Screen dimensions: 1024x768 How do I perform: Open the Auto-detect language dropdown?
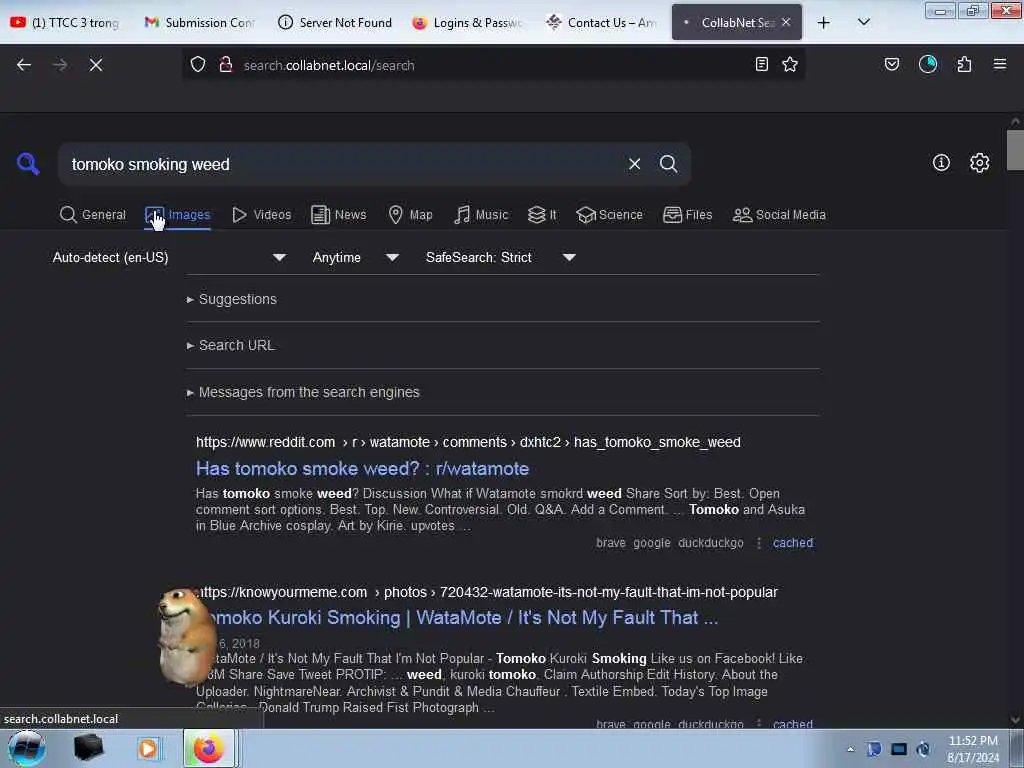(x=169, y=257)
